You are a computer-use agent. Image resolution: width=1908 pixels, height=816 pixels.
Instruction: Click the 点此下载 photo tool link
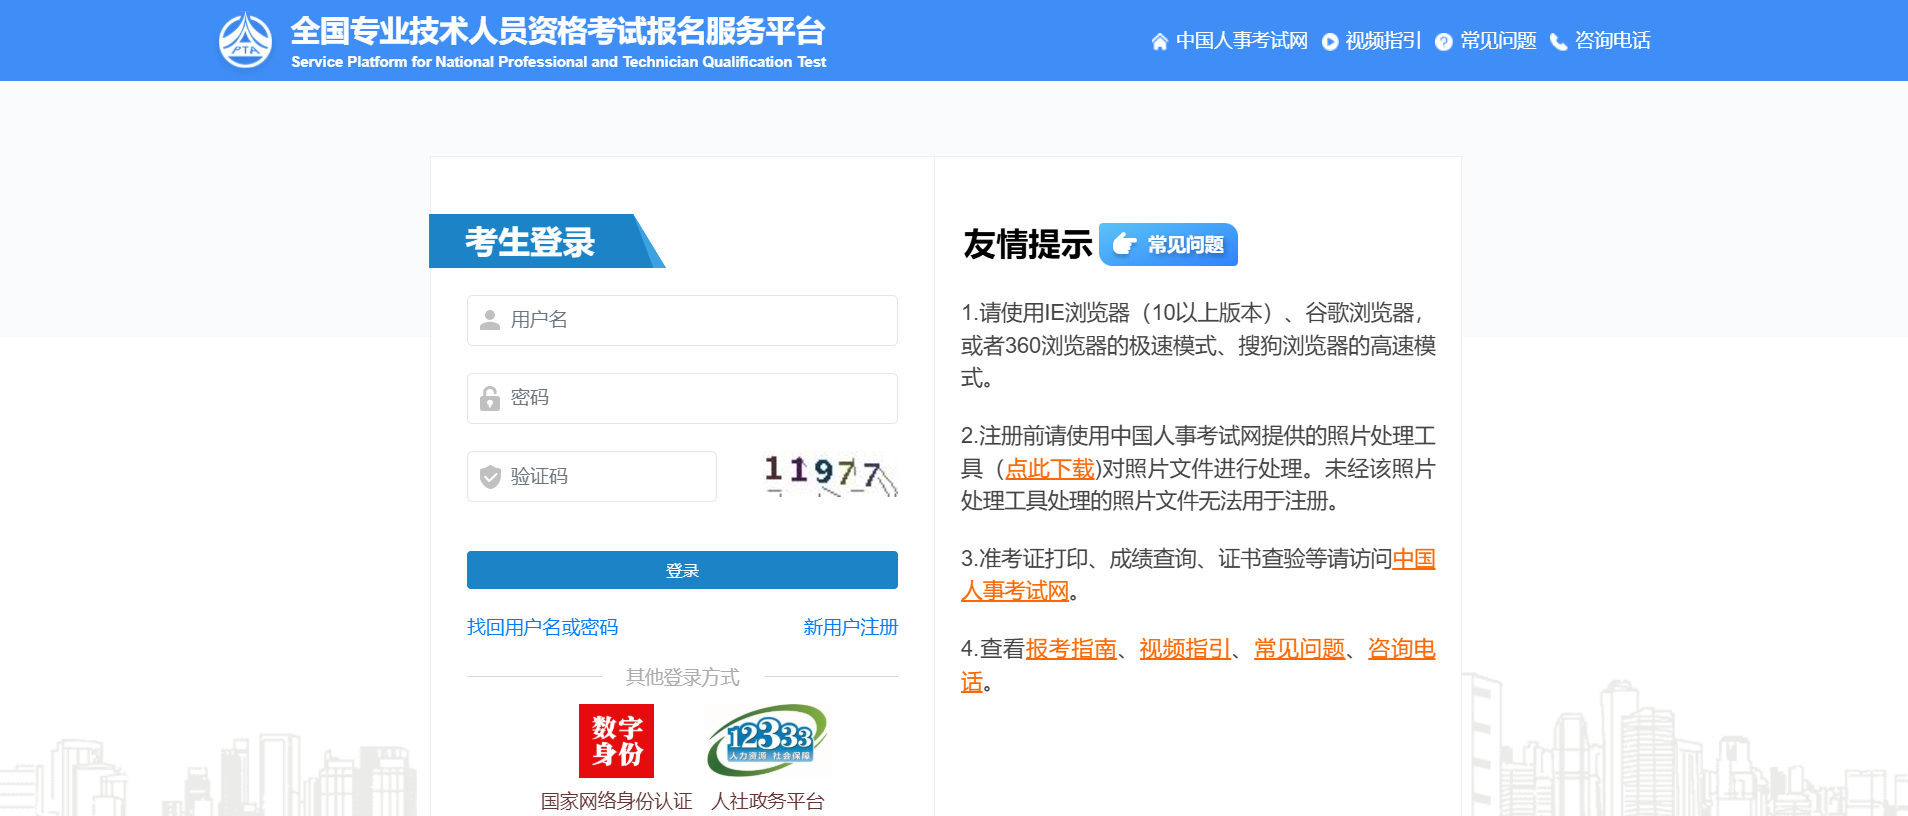[1049, 469]
